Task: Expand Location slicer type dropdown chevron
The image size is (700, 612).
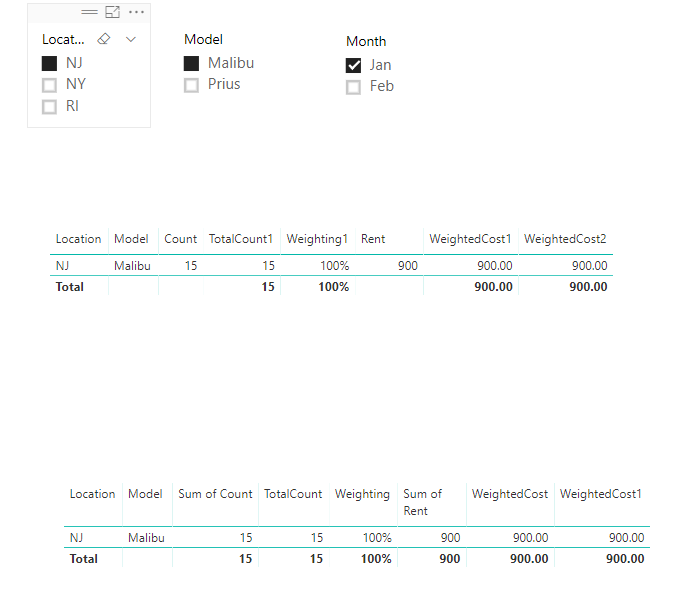Action: pyautogui.click(x=131, y=39)
